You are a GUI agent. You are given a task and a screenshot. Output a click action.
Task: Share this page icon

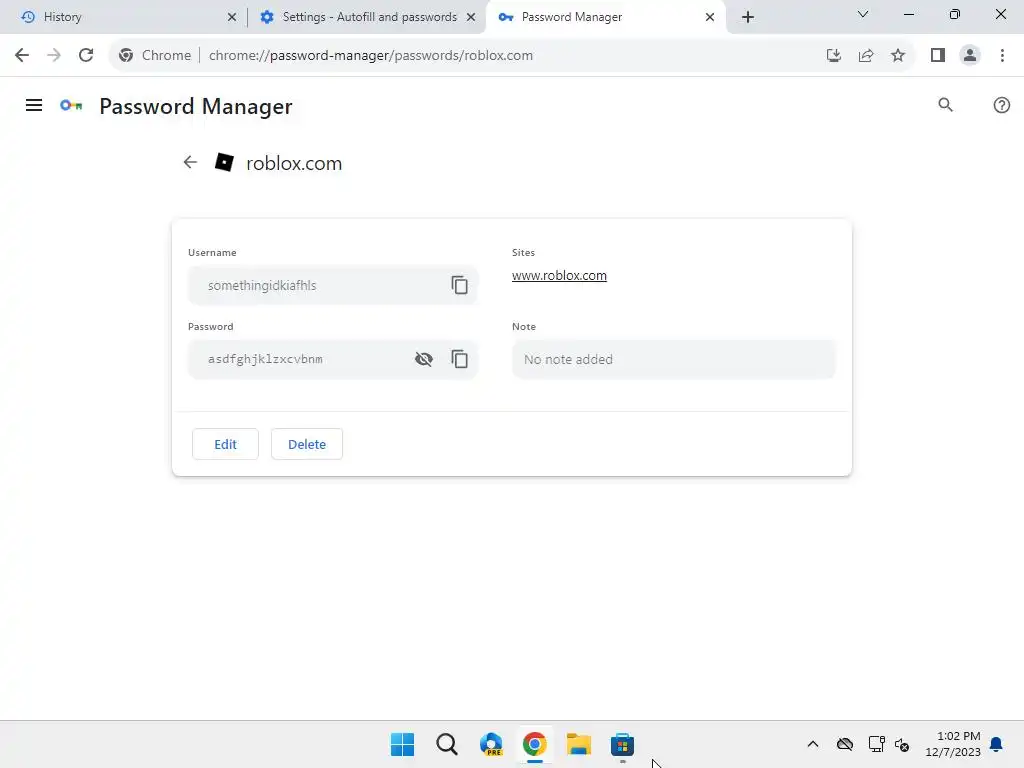coord(866,56)
